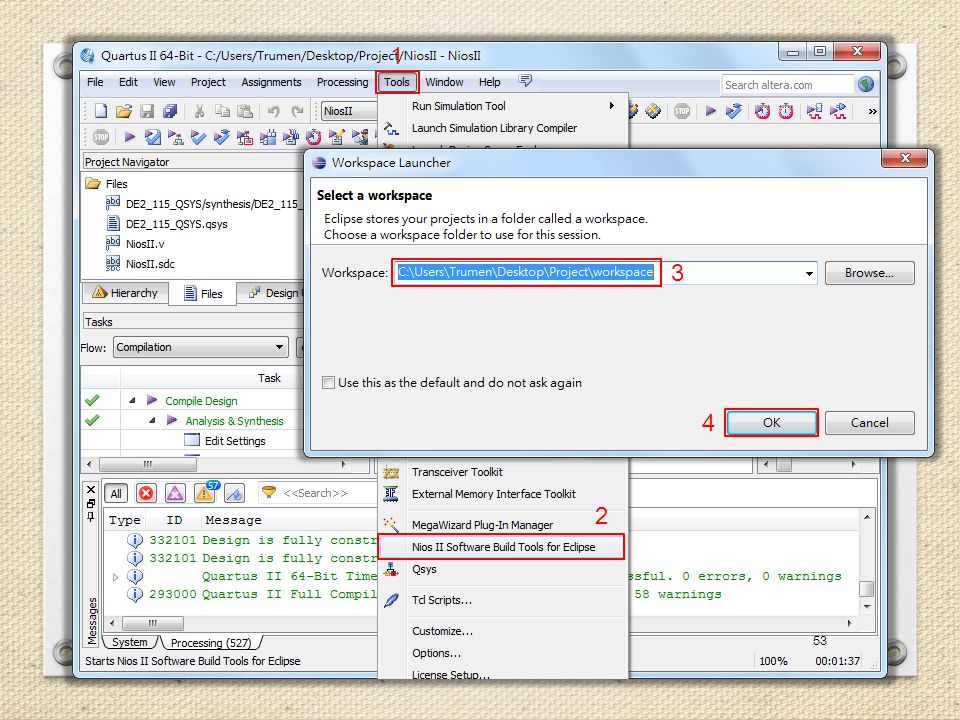Click Cancel in Workspace Launcher
The image size is (960, 720).
click(x=869, y=422)
